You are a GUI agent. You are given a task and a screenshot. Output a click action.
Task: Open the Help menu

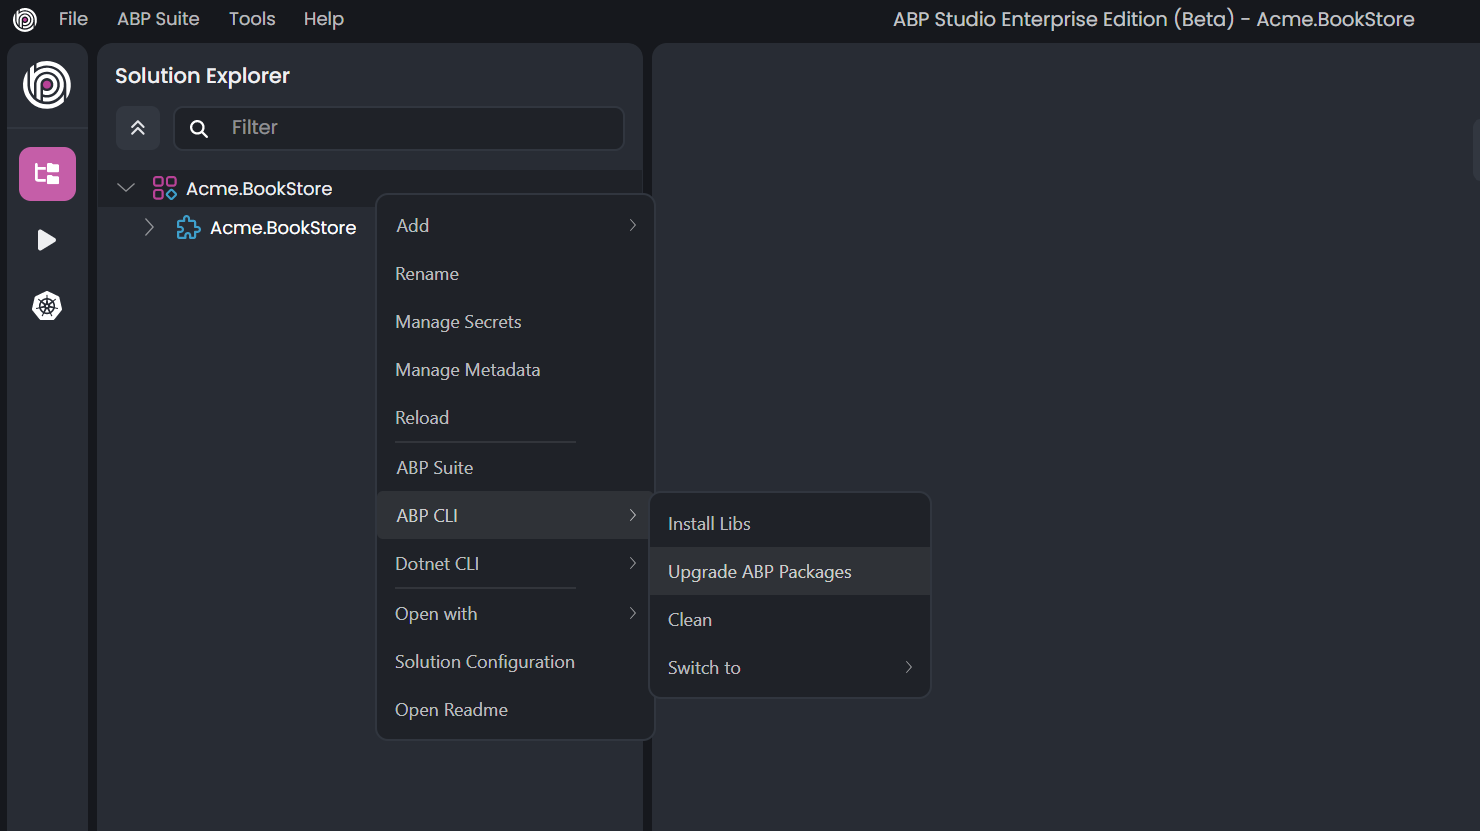pyautogui.click(x=324, y=19)
